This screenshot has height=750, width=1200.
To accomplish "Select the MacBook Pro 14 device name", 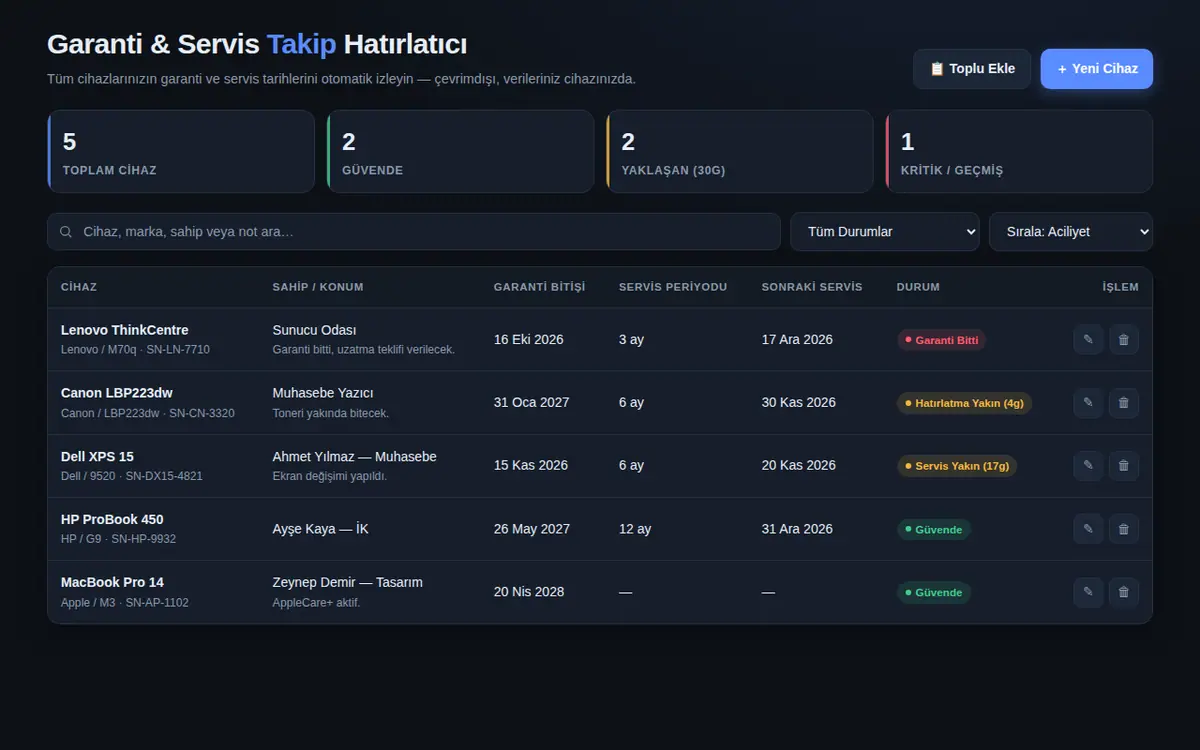I will [x=112, y=582].
